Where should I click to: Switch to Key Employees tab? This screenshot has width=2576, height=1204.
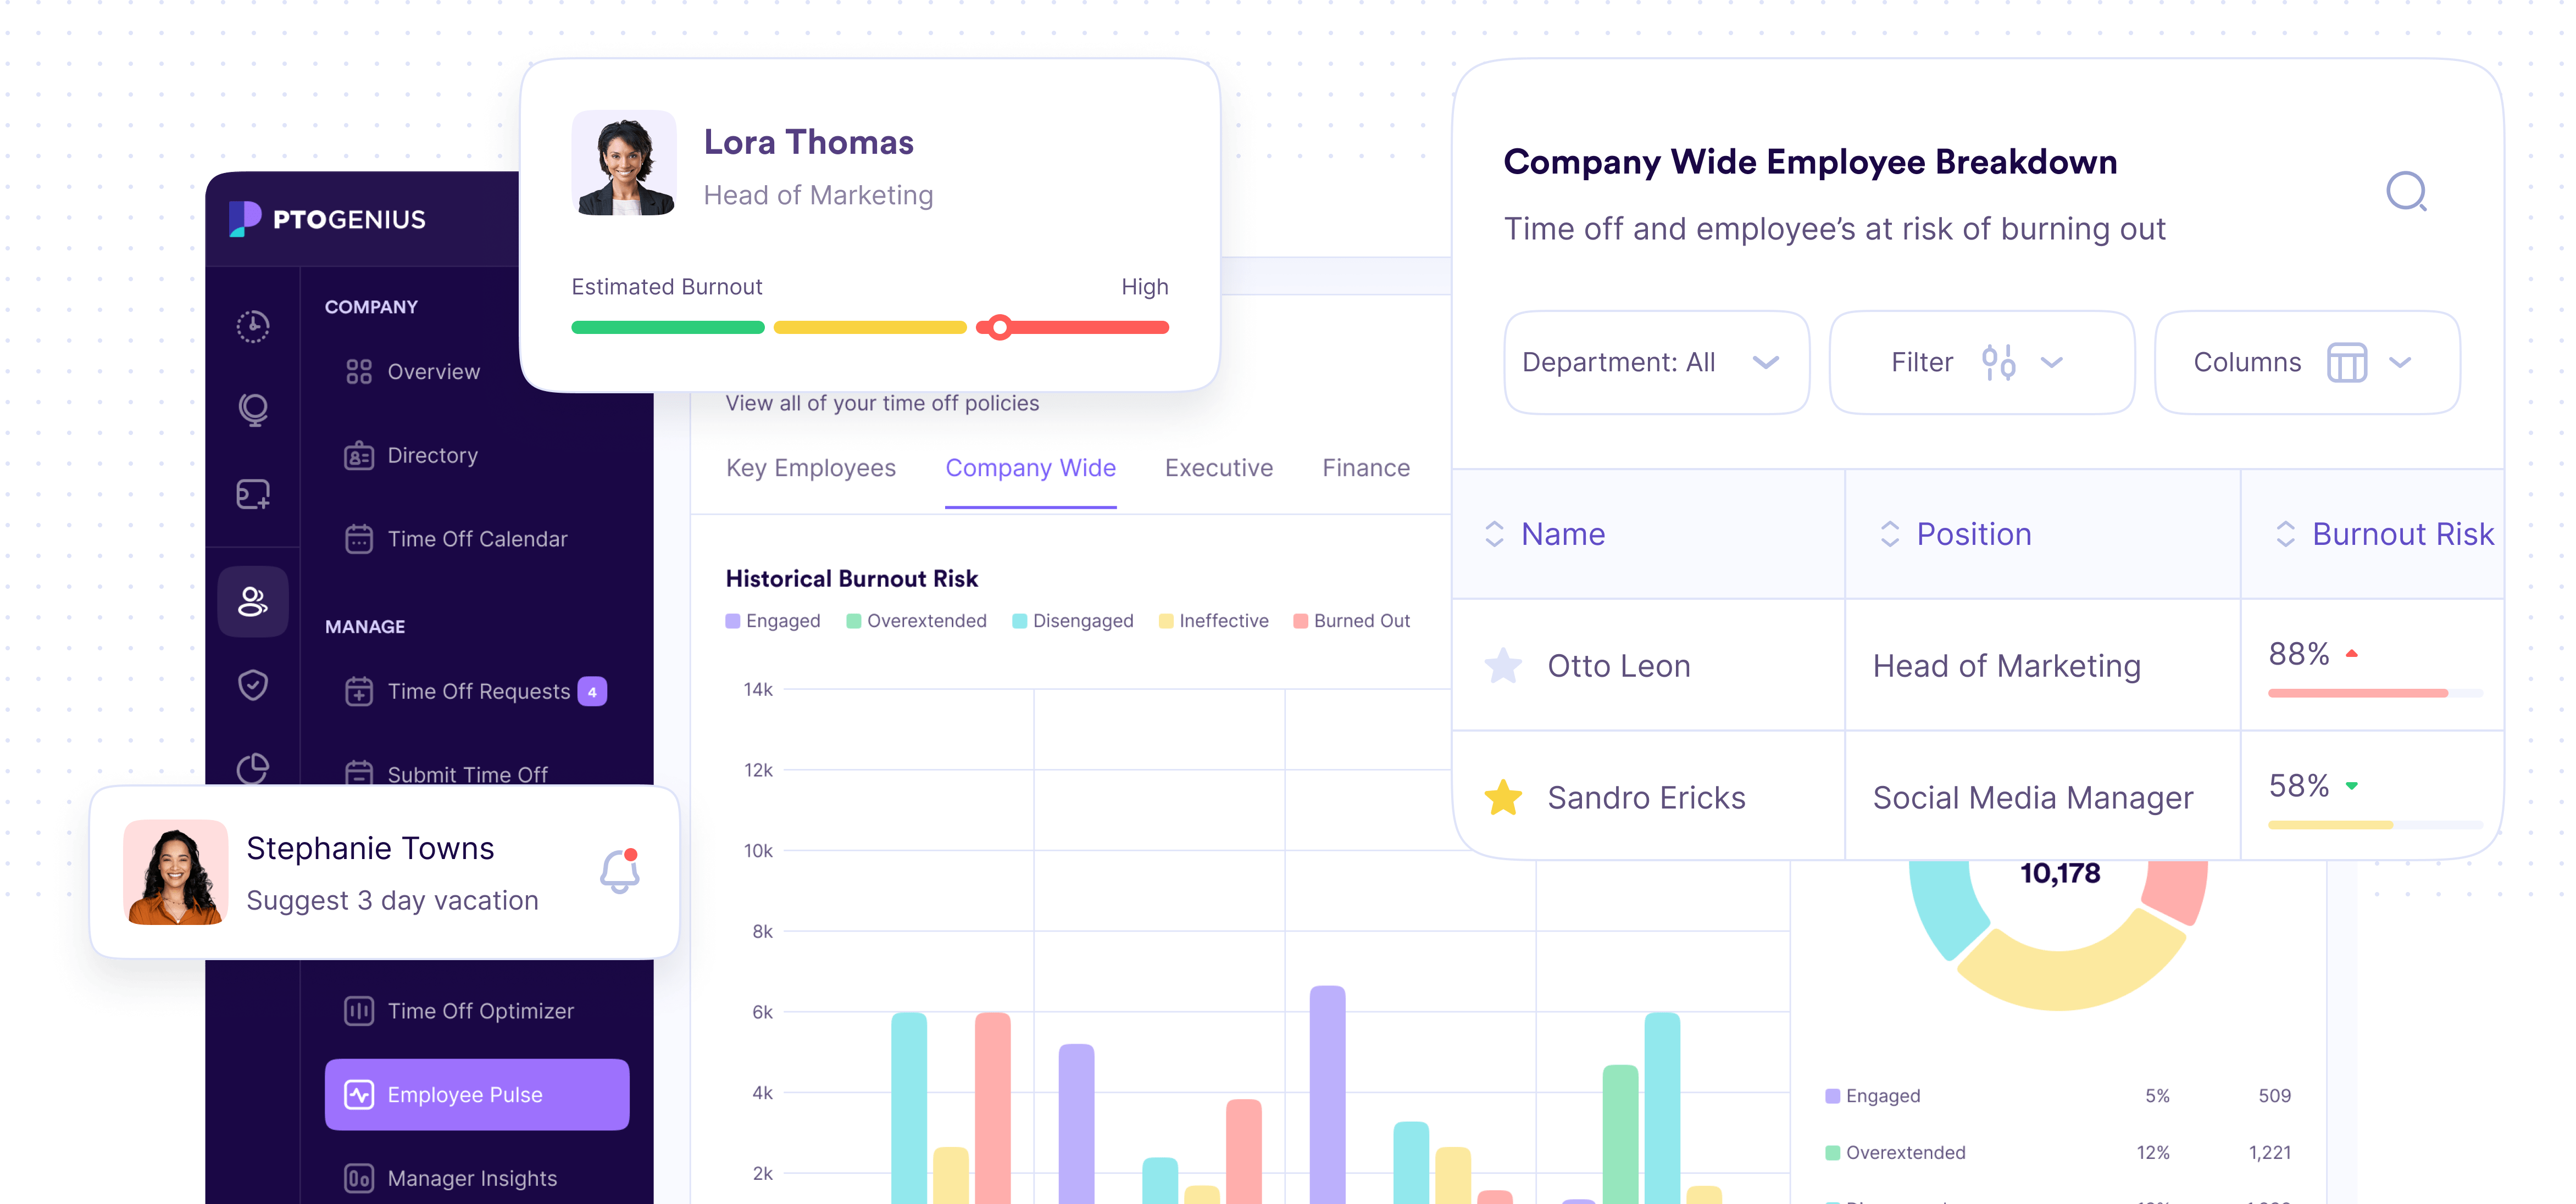[x=811, y=468]
